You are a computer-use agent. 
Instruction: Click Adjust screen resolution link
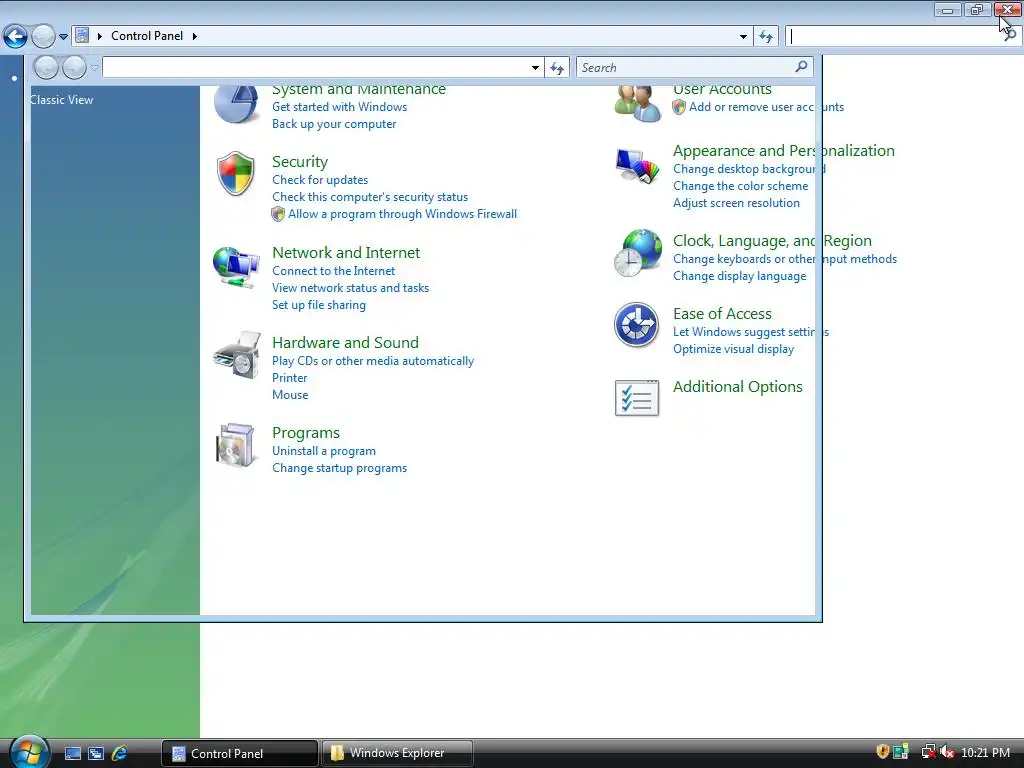[x=736, y=202]
